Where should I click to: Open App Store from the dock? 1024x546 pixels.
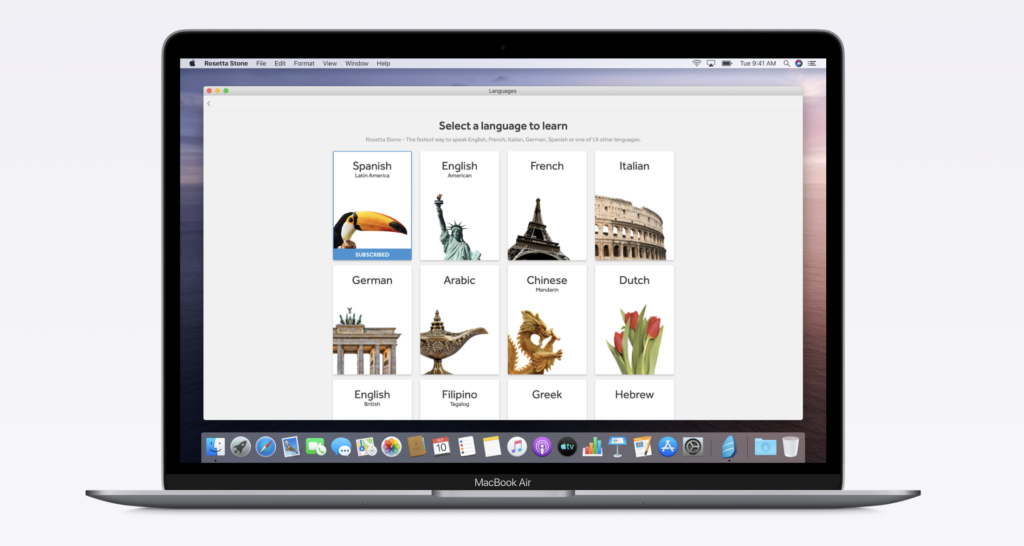667,447
